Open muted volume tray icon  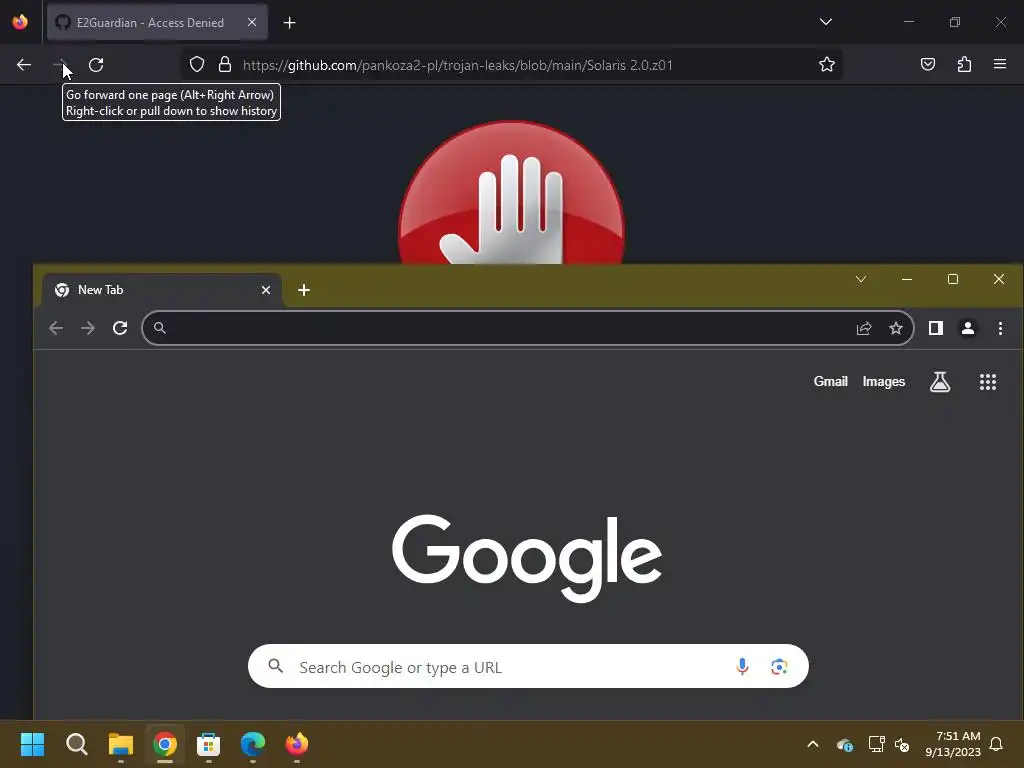902,744
